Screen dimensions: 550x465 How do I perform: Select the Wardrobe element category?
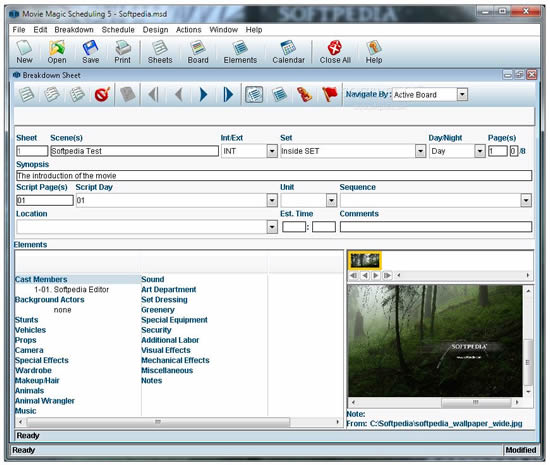click(x=33, y=370)
